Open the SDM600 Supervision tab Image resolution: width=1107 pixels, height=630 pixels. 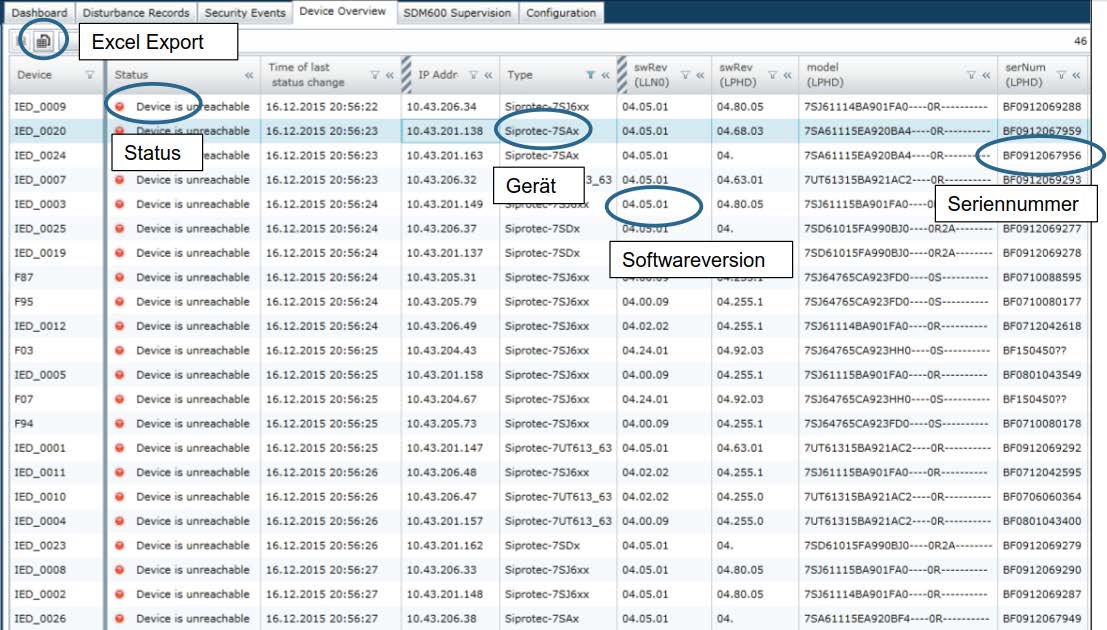457,13
